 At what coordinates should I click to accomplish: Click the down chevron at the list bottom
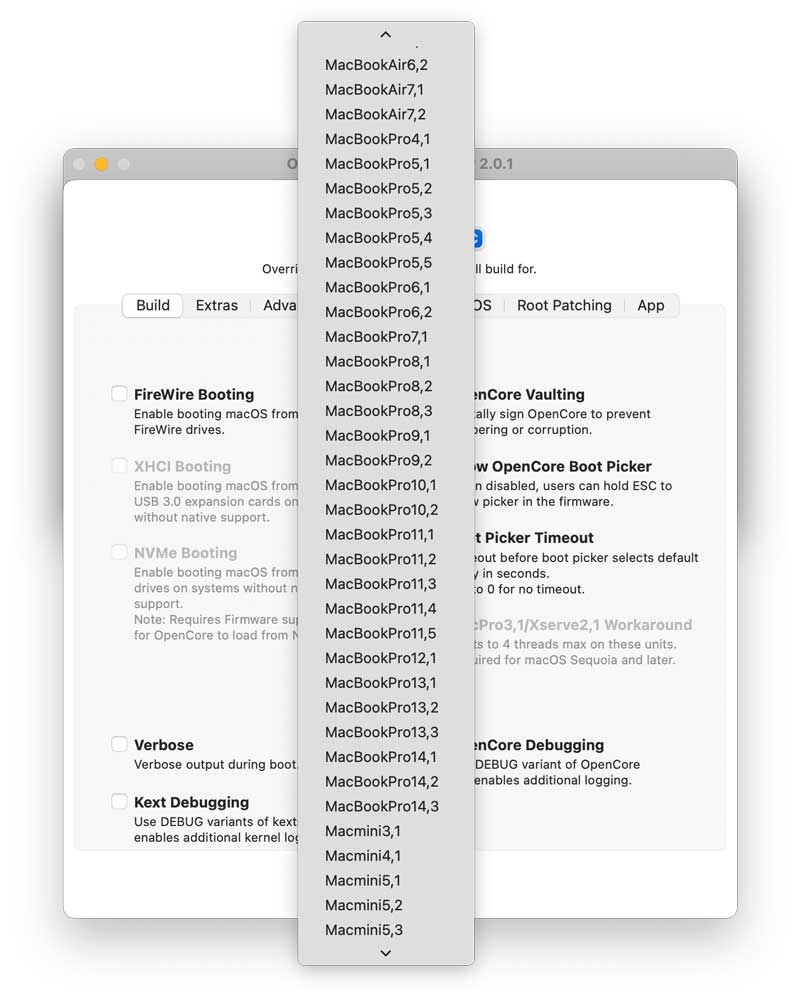tap(386, 953)
